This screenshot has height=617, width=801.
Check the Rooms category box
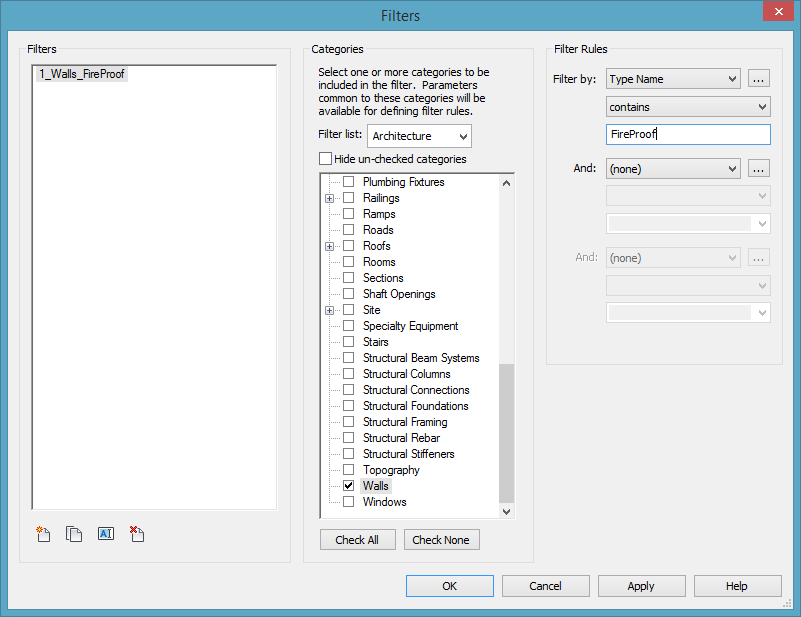tap(348, 262)
